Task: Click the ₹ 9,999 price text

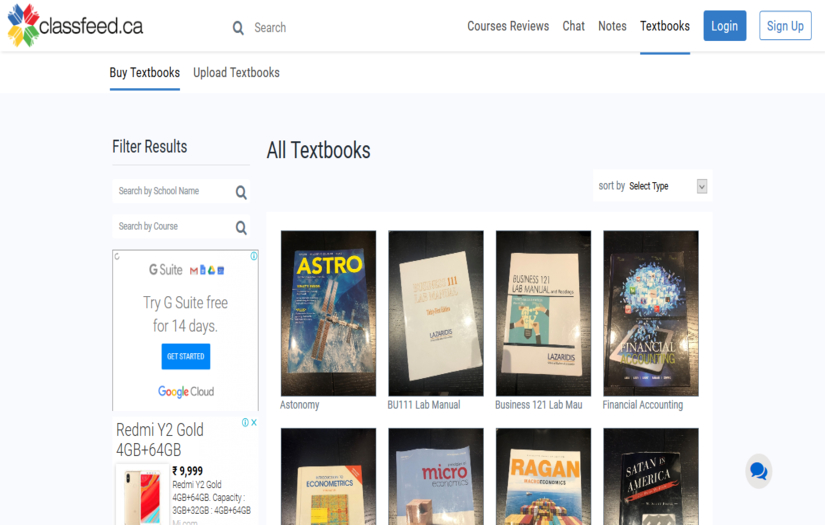Action: [188, 471]
